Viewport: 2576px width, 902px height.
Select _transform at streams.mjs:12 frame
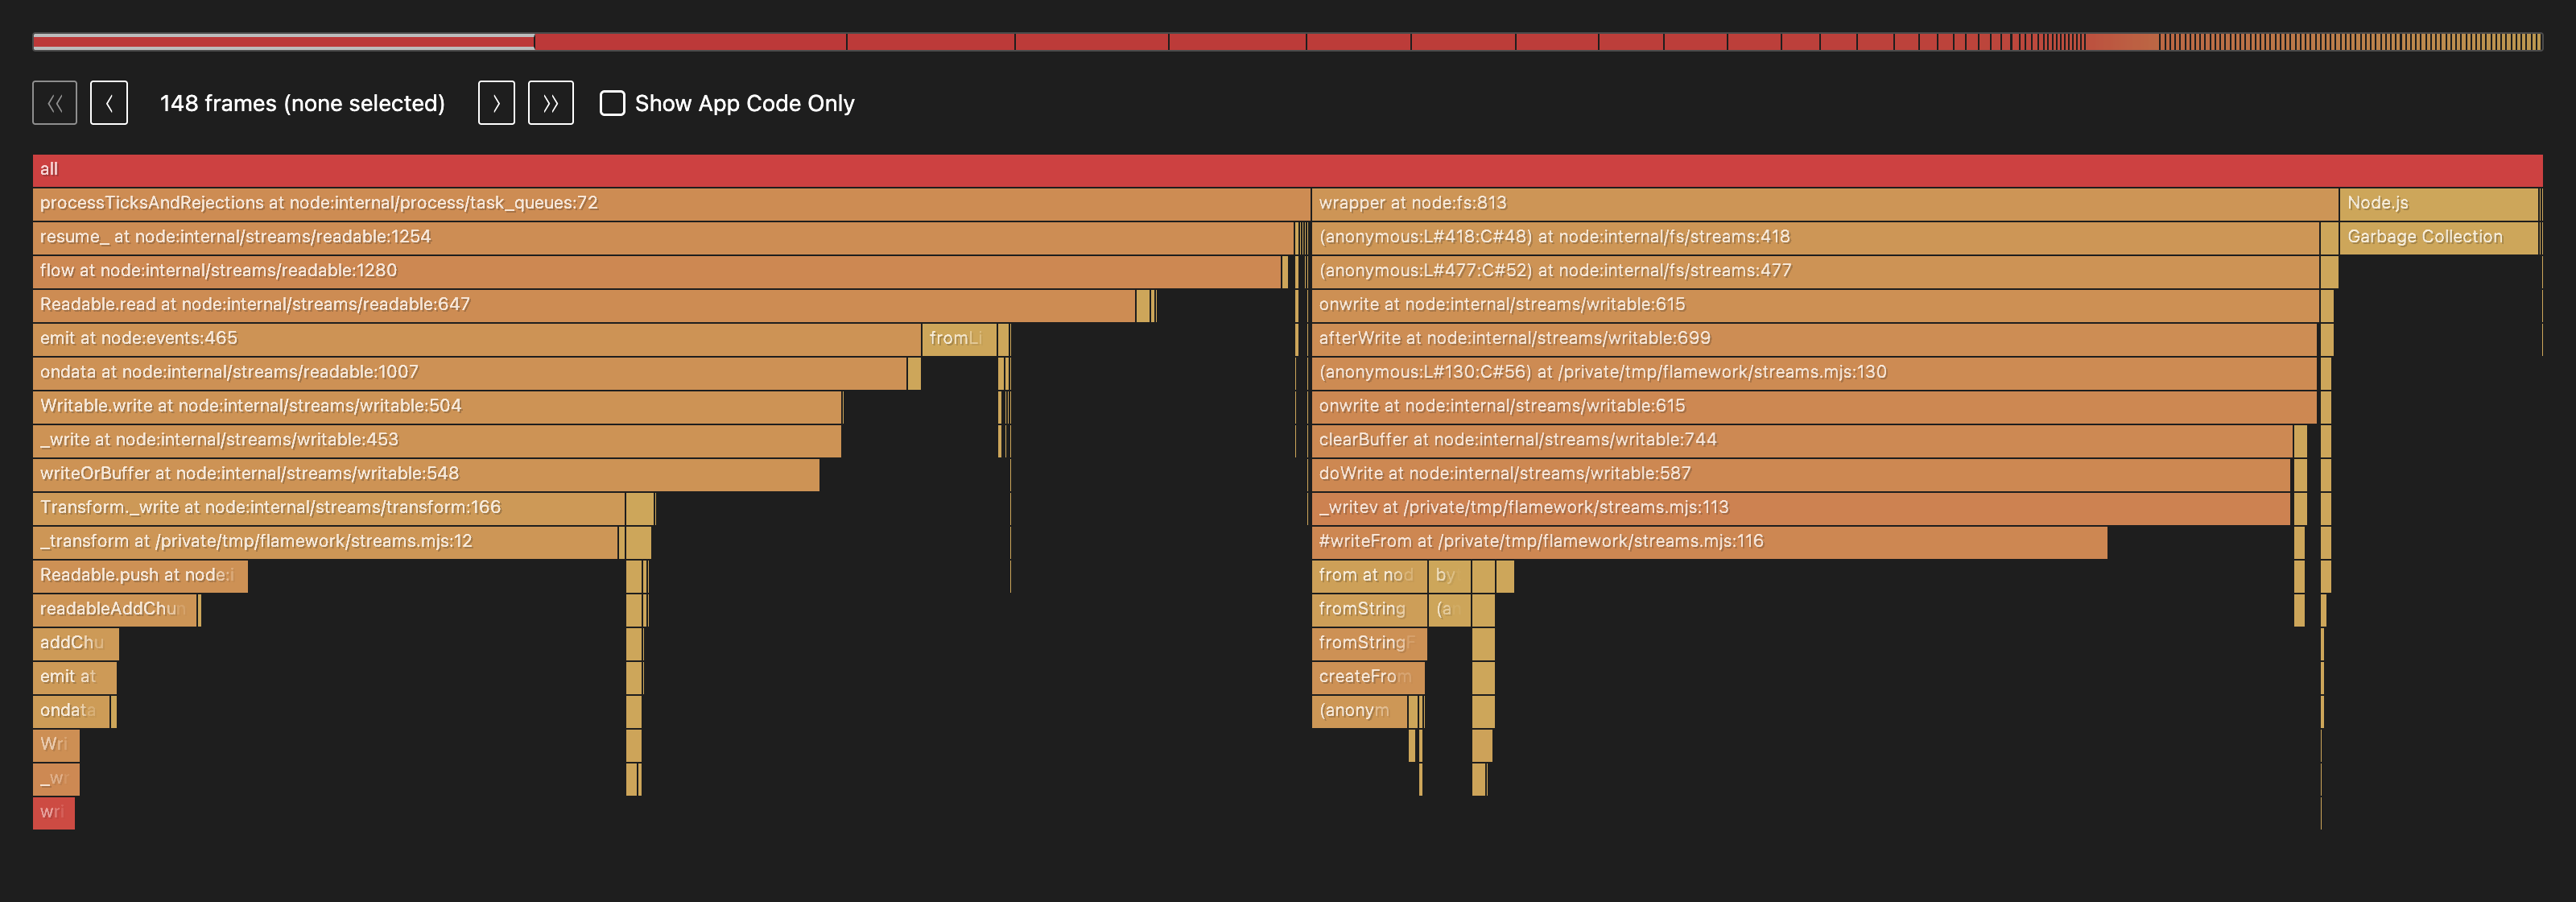click(x=325, y=542)
